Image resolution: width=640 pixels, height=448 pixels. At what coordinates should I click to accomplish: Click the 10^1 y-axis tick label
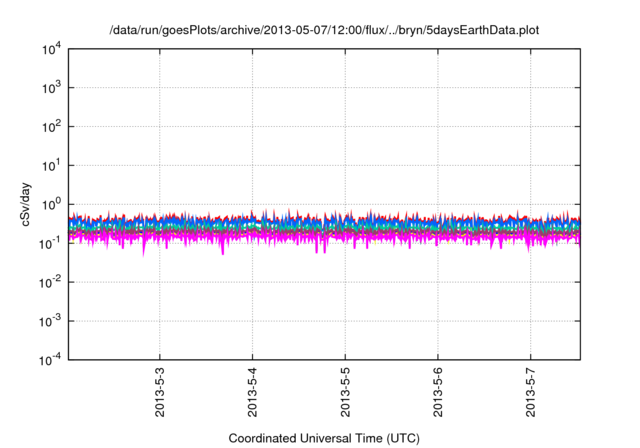(51, 166)
